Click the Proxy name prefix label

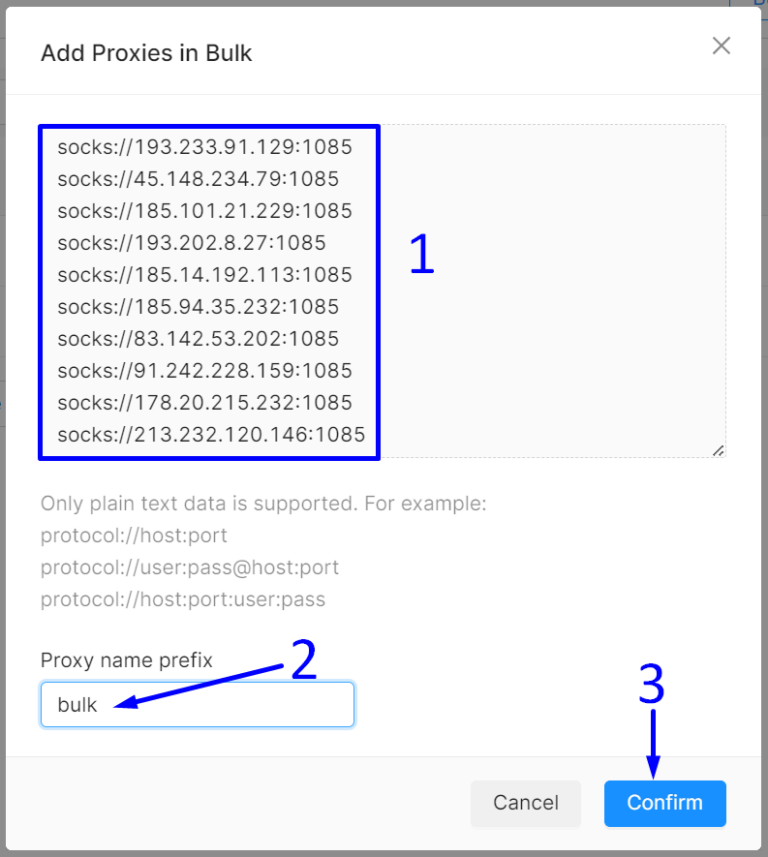126,660
